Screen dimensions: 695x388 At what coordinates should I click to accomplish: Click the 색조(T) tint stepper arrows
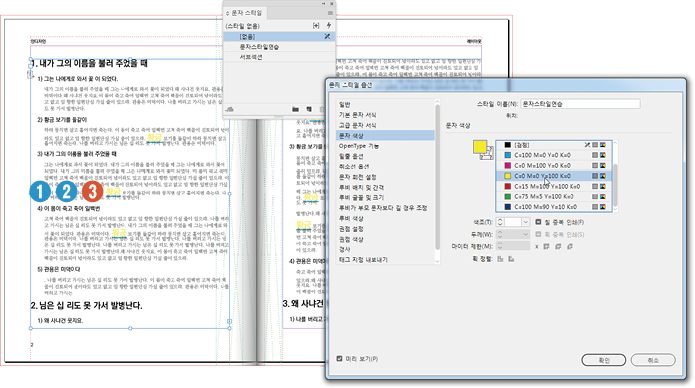coord(500,222)
